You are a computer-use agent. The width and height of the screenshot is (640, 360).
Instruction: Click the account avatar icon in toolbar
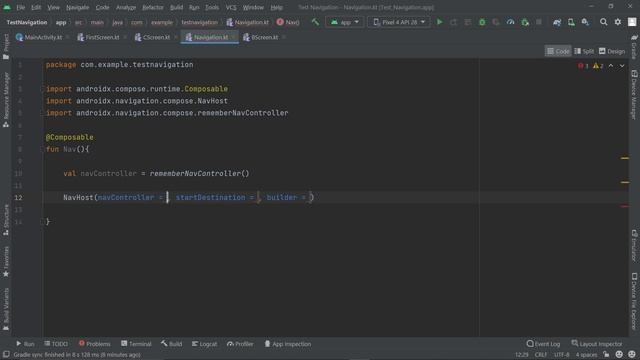pos(632,22)
